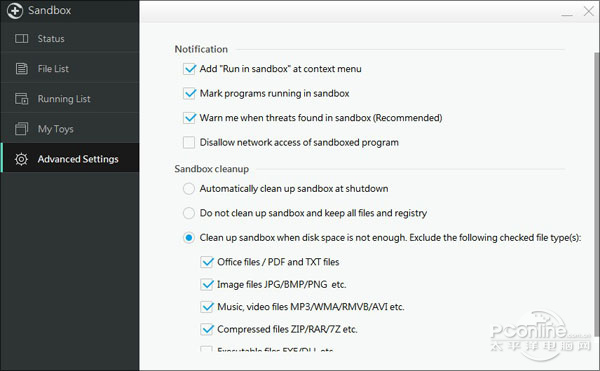Select Clean up when disk space not enough
The height and width of the screenshot is (371, 600).
pyautogui.click(x=189, y=238)
